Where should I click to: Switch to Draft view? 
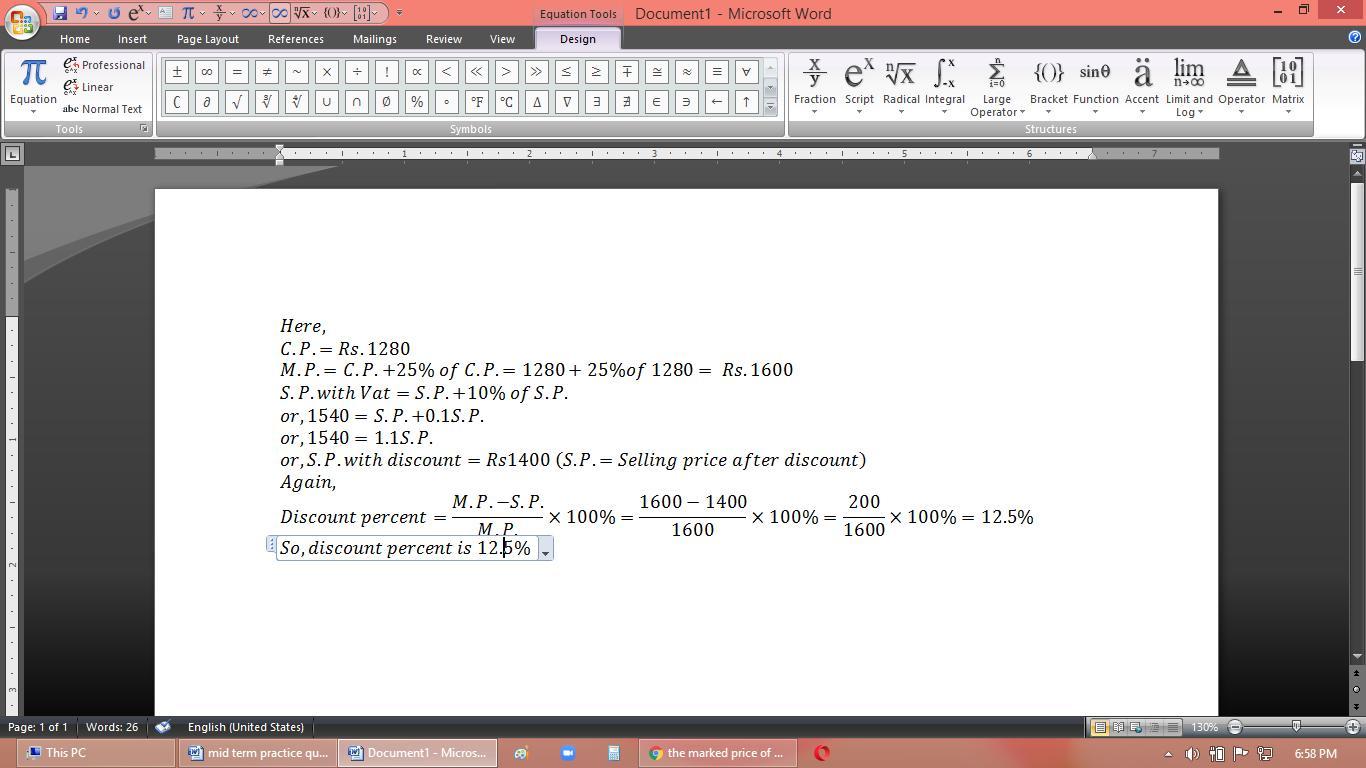(1172, 727)
